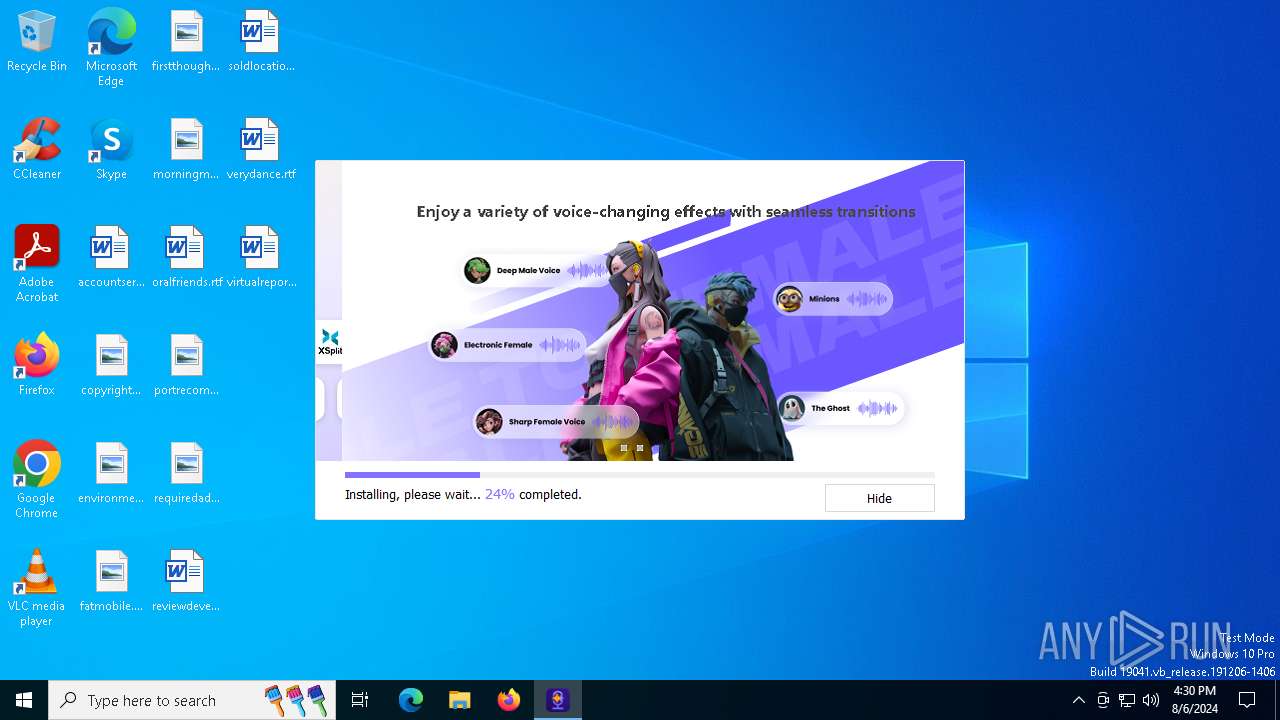
Task: Select the verydance.rtf document icon
Action: pos(261,149)
